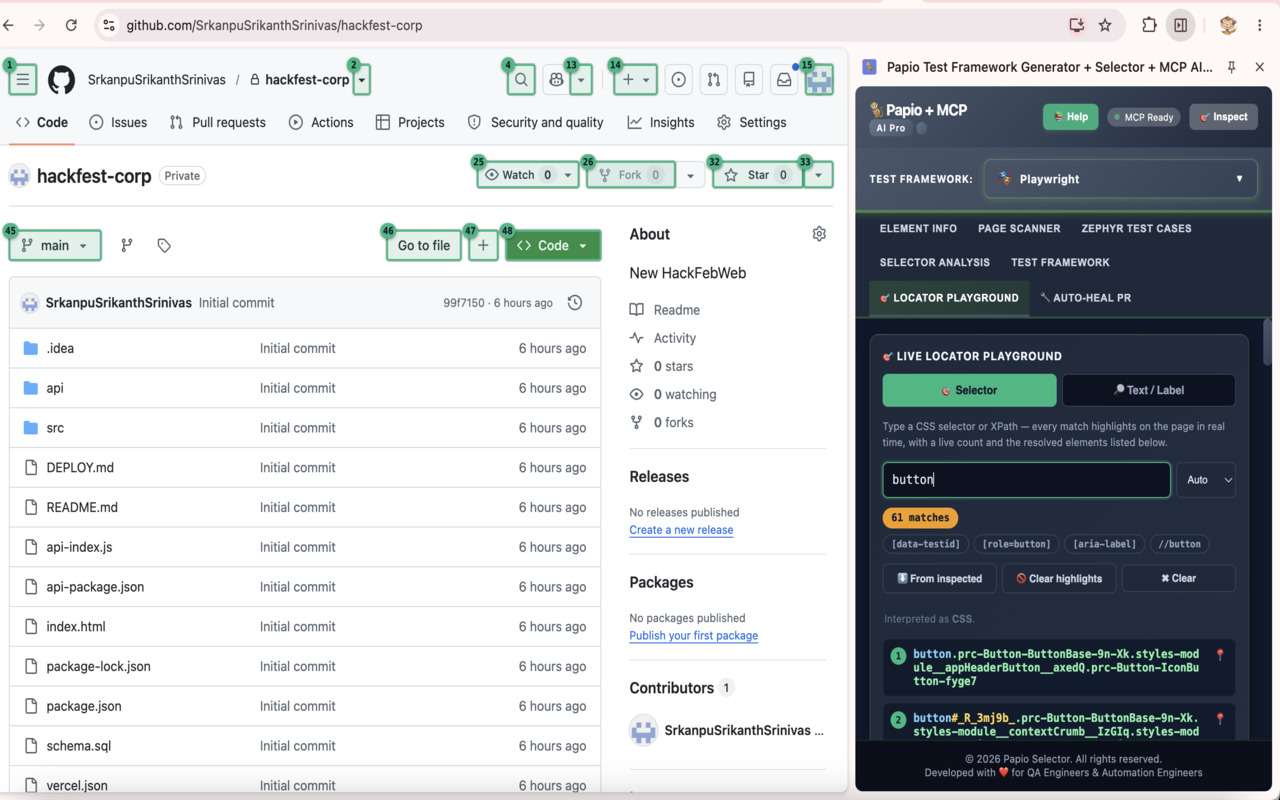Open commit history clock icon
Image resolution: width=1280 pixels, height=800 pixels.
pos(575,303)
